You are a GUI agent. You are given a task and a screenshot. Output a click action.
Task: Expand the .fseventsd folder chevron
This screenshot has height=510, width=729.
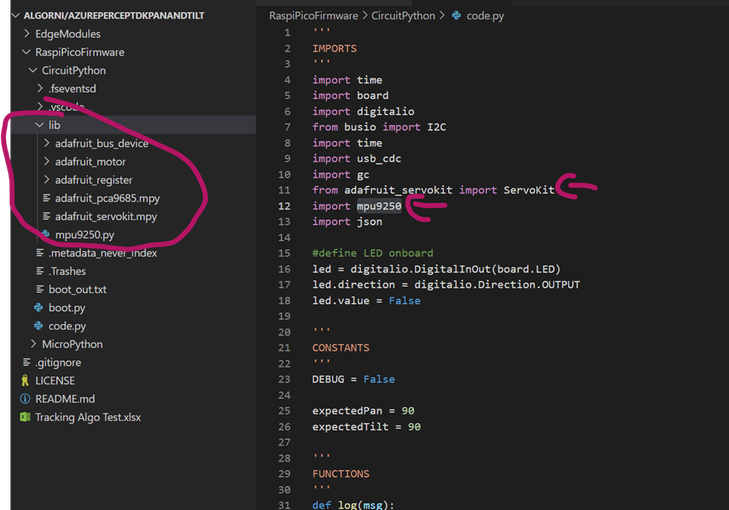pyautogui.click(x=40, y=88)
